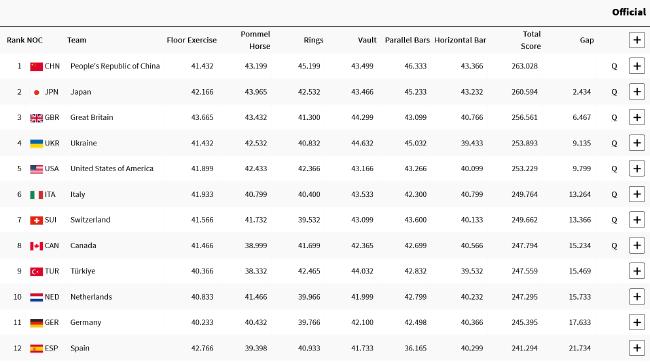Expand Germany row details
The width and height of the screenshot is (650, 362).
coord(637,322)
